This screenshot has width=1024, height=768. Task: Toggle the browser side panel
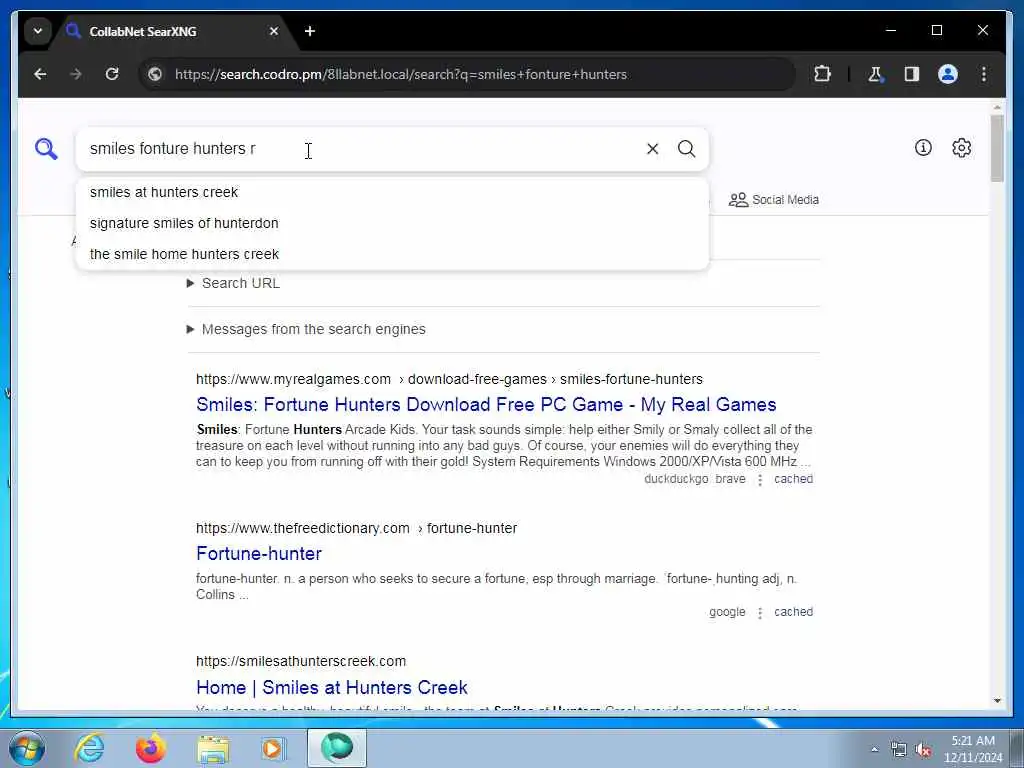click(912, 74)
